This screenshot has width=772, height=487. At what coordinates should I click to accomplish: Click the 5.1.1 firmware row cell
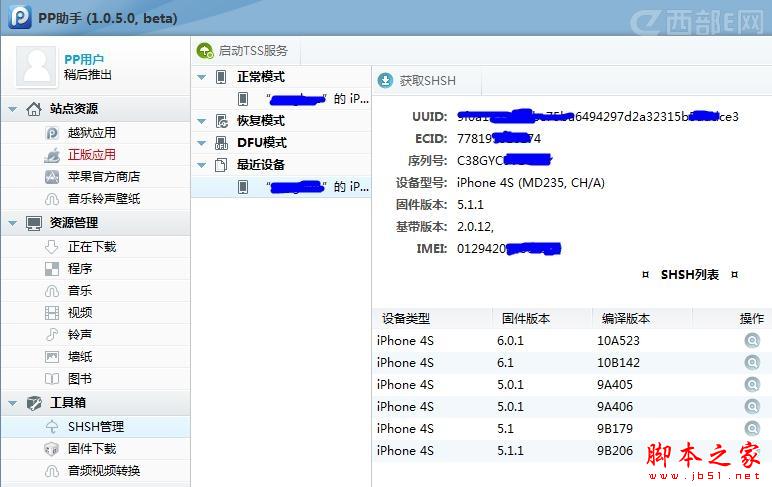(511, 451)
